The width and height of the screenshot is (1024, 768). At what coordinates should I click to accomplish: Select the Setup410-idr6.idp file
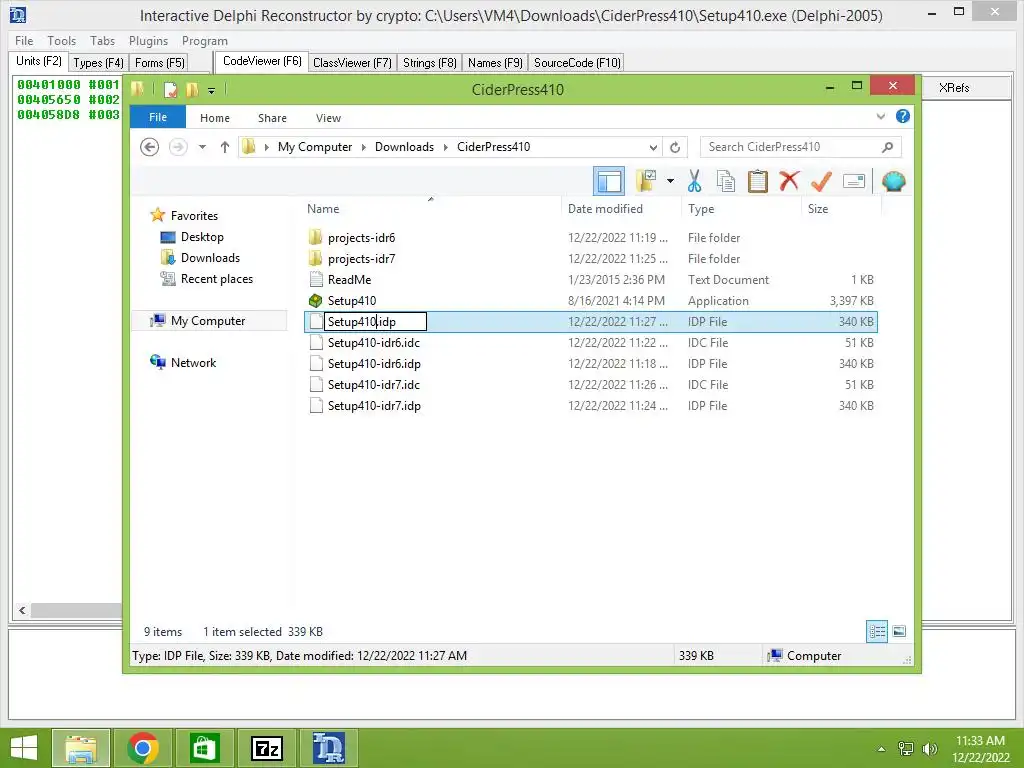pos(374,363)
